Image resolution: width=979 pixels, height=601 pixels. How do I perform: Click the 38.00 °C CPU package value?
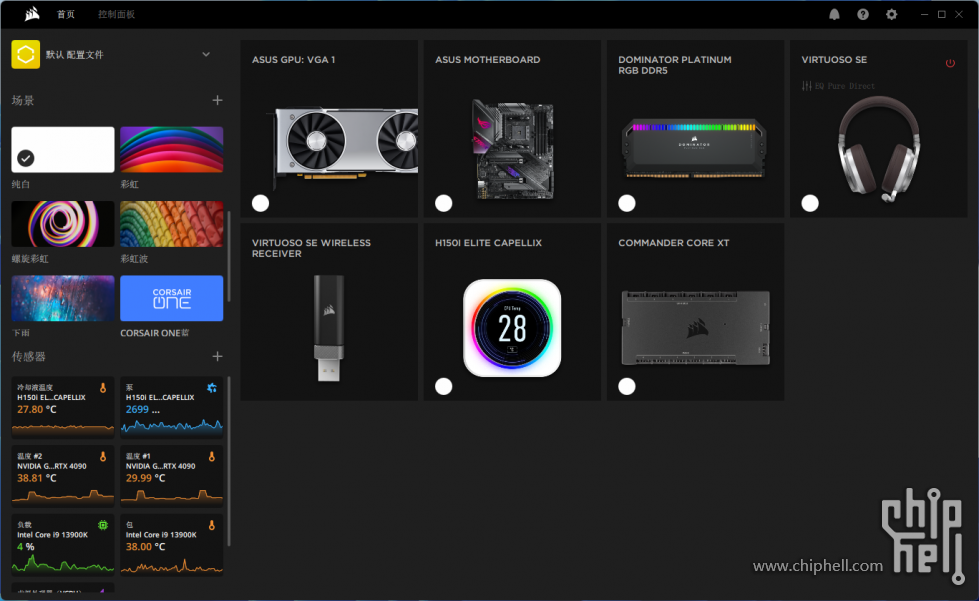click(145, 547)
